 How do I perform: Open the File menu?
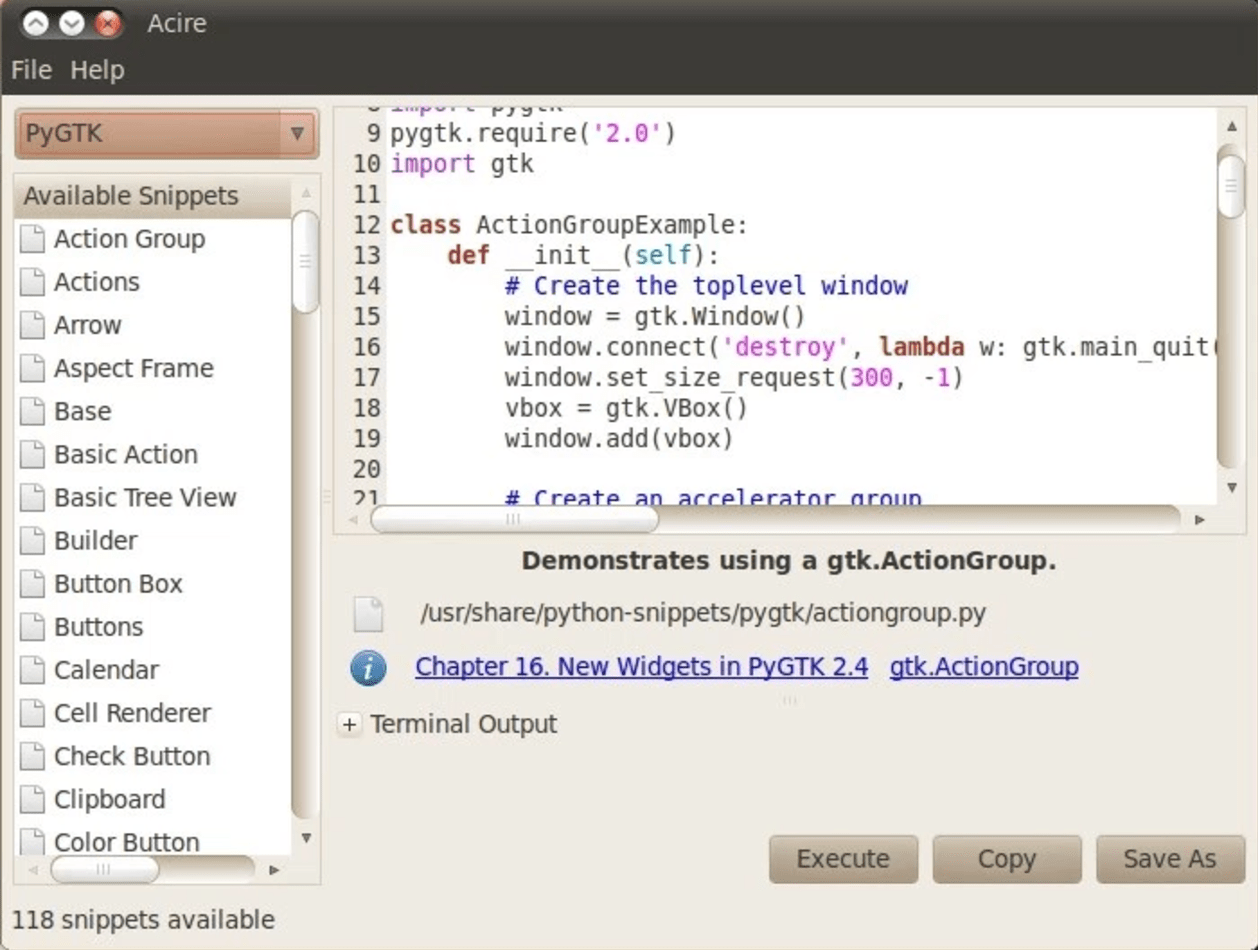[31, 70]
